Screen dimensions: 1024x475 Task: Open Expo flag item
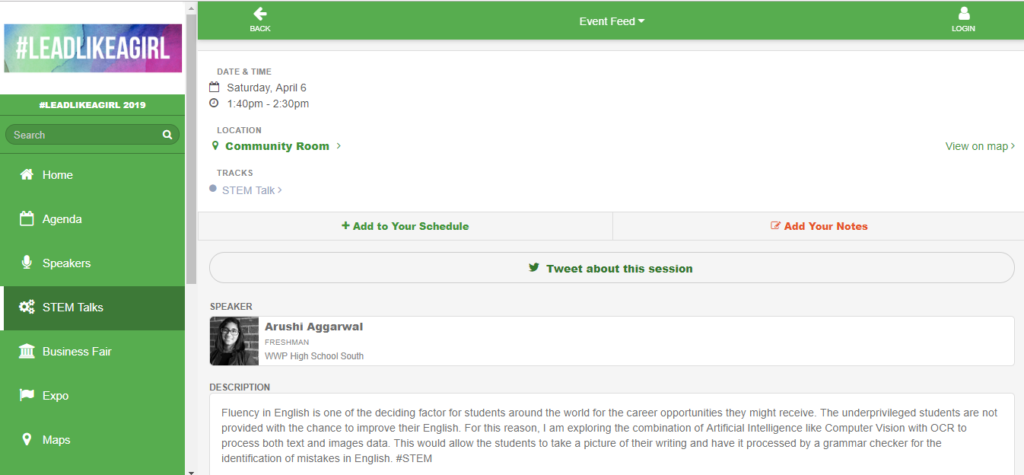point(93,396)
